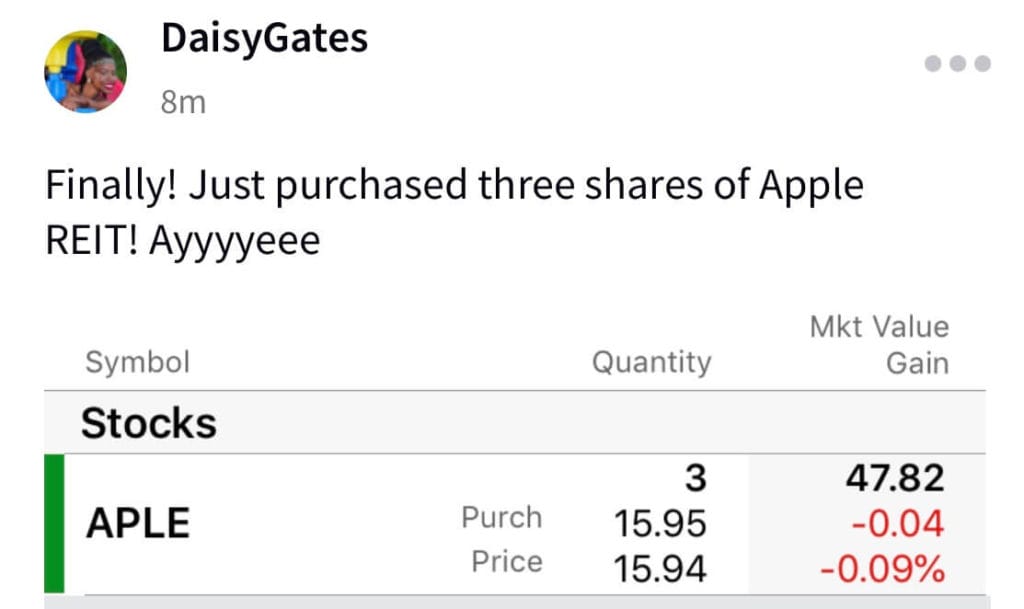The height and width of the screenshot is (609, 1024).
Task: Tap the quantity value 3
Action: [696, 478]
